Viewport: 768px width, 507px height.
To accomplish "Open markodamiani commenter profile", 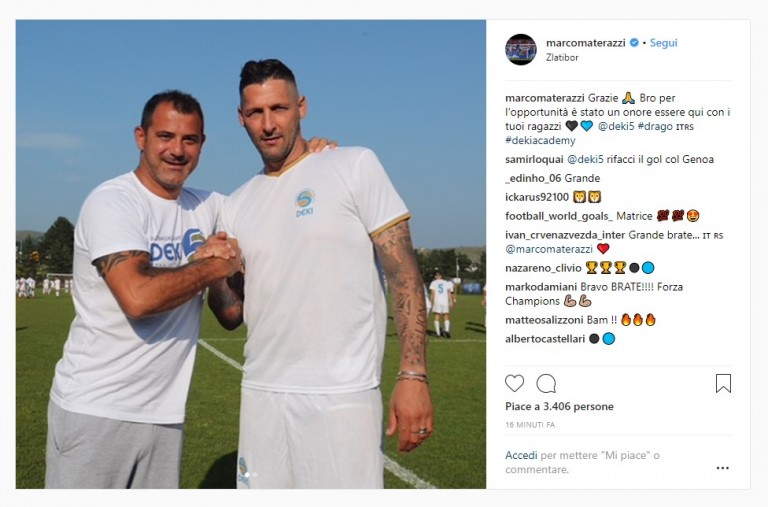I will pyautogui.click(x=541, y=287).
